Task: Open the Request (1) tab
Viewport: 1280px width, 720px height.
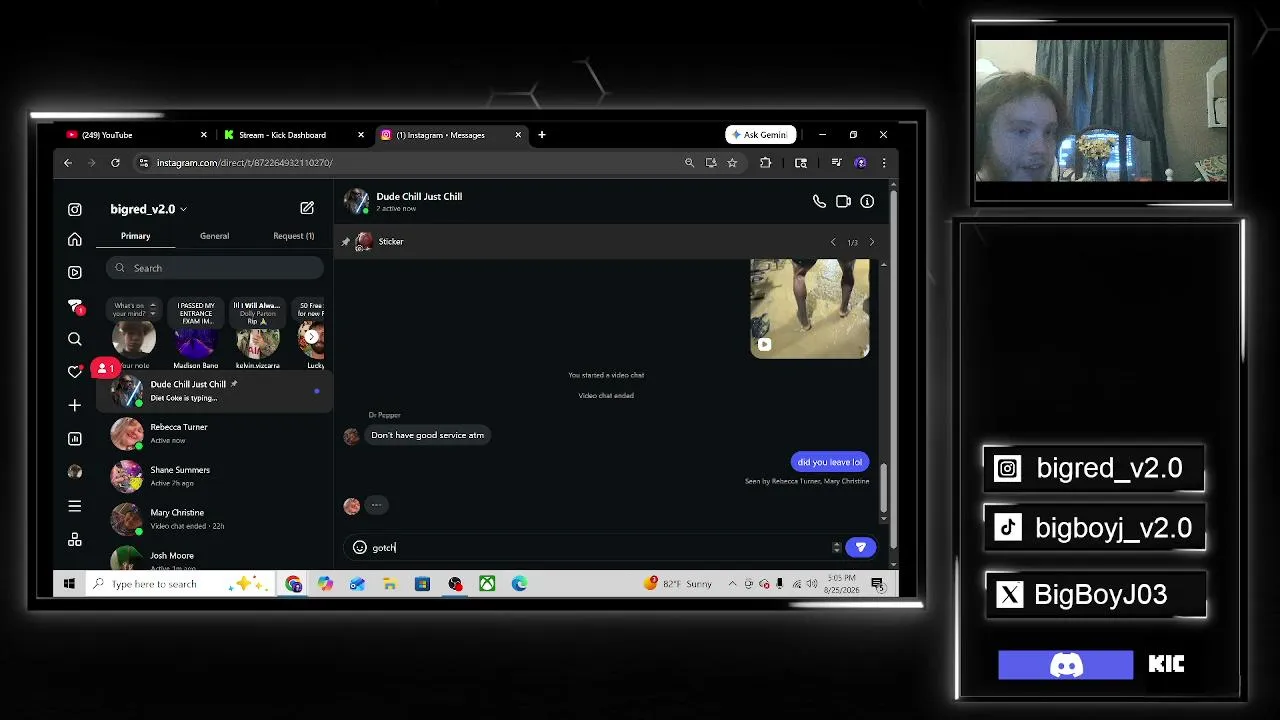Action: pyautogui.click(x=293, y=236)
